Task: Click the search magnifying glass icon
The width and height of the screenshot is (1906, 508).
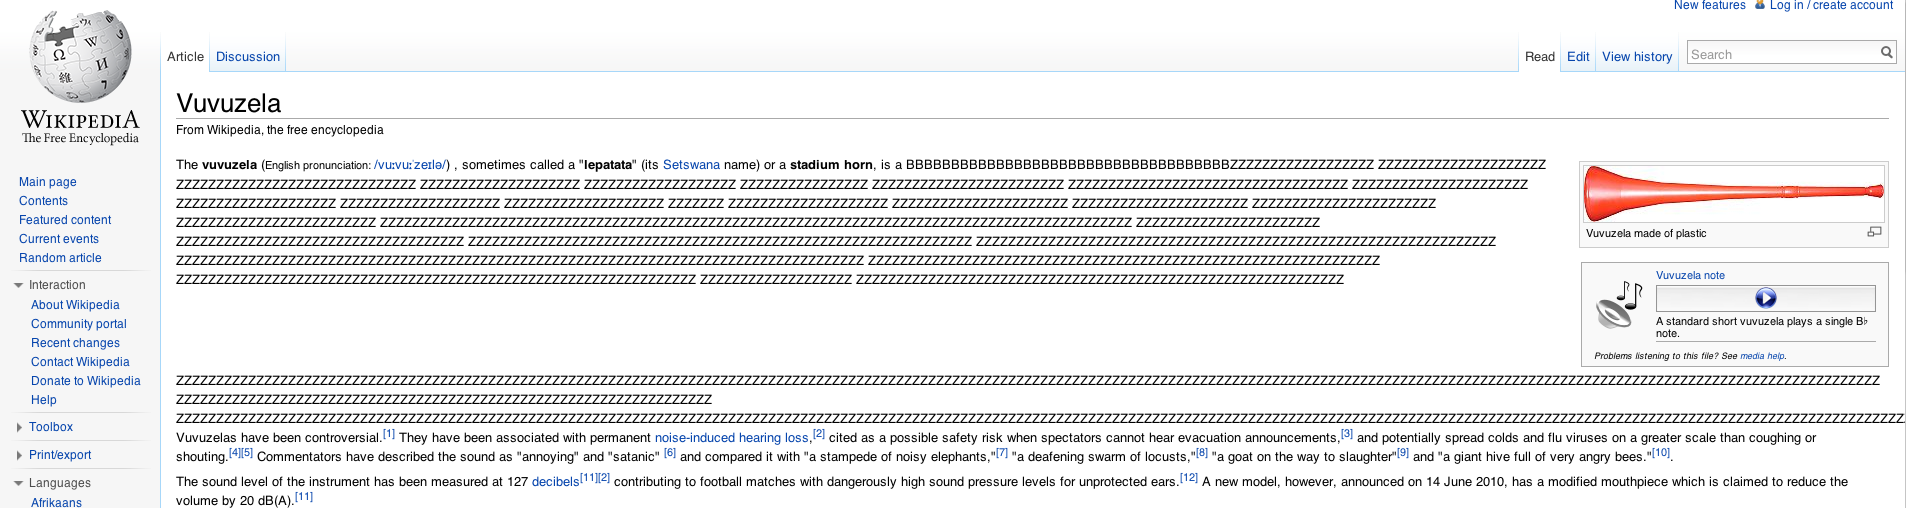Action: tap(1886, 53)
